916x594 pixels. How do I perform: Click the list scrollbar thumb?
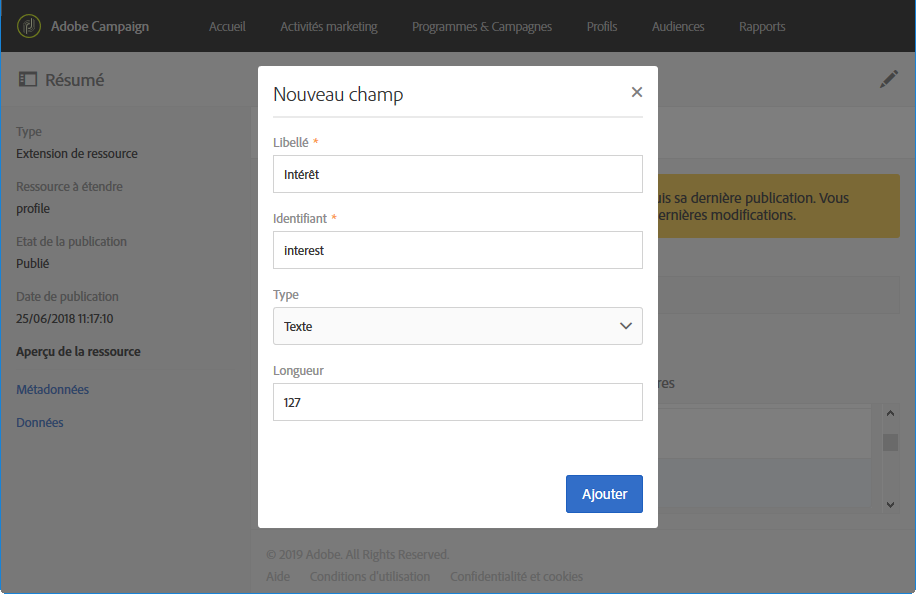(890, 442)
